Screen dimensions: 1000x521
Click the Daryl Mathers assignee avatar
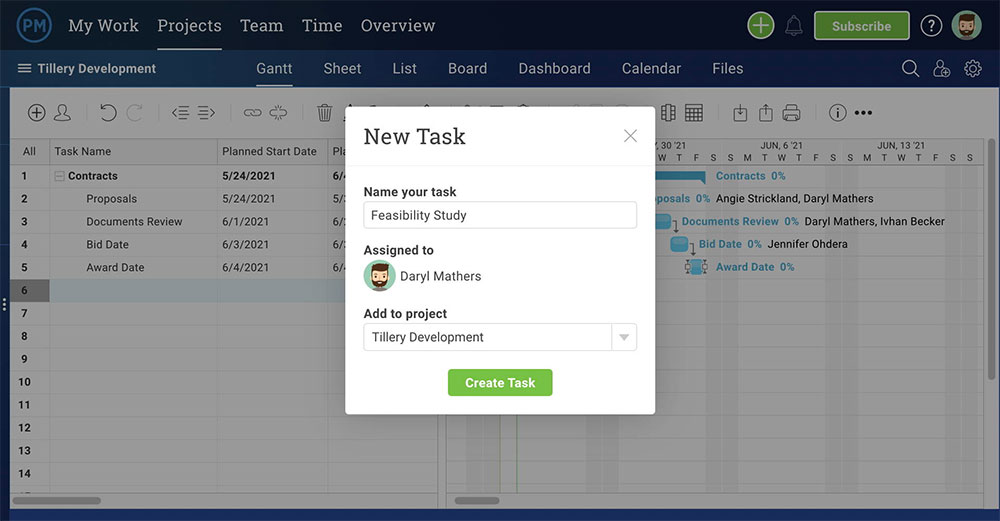(x=379, y=276)
